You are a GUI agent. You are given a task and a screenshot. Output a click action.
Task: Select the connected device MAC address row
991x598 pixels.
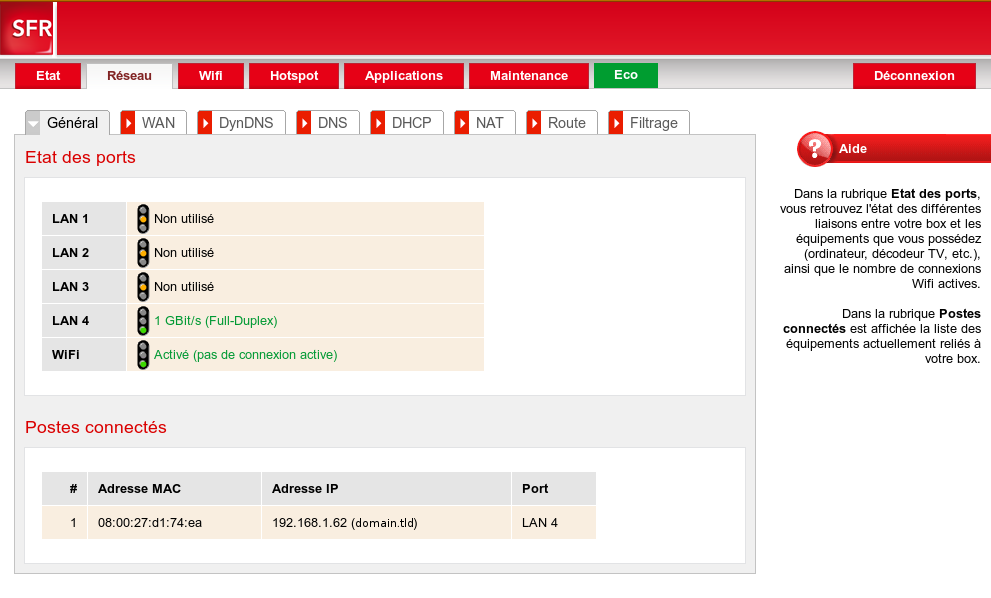[150, 522]
